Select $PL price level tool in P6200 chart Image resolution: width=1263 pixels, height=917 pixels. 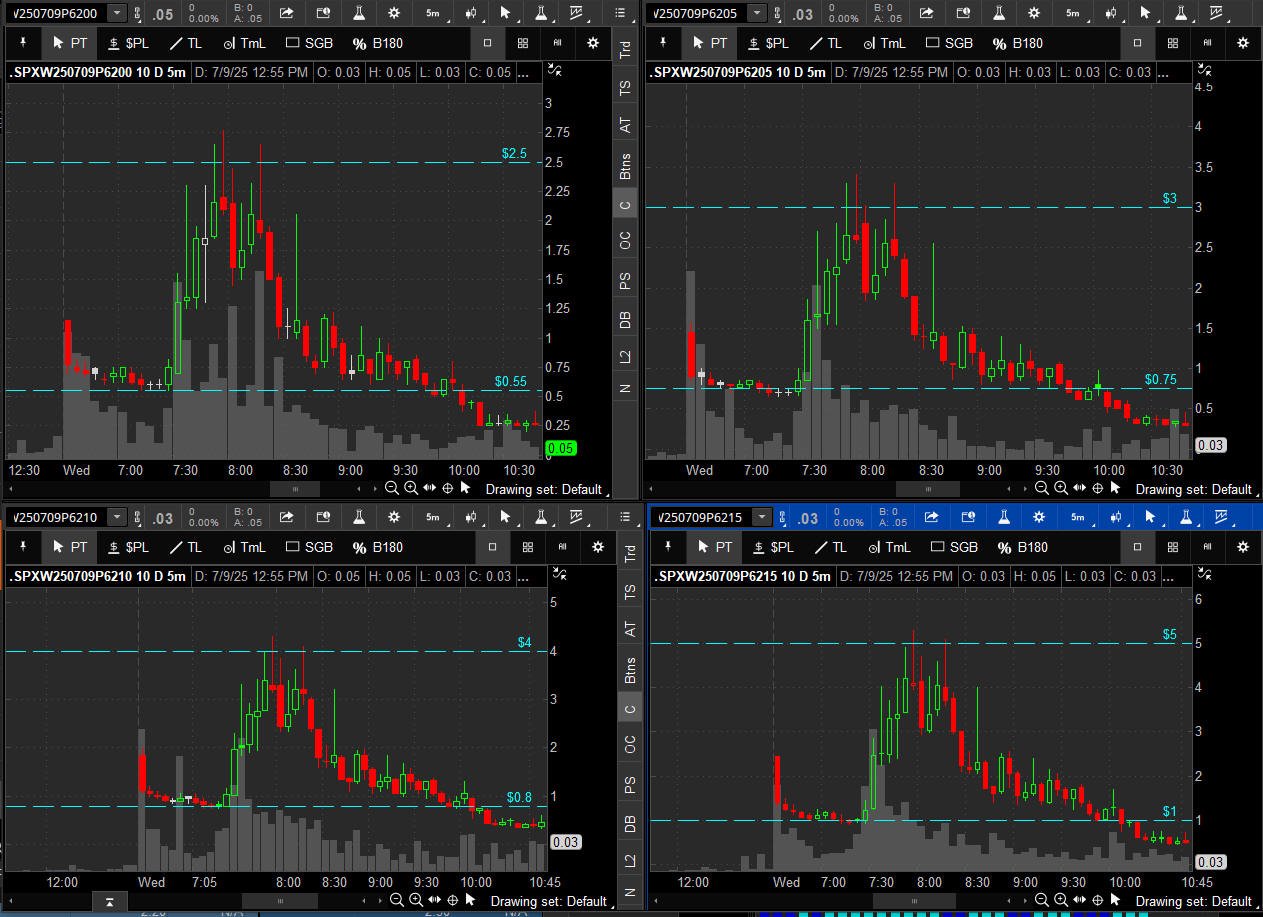click(128, 43)
